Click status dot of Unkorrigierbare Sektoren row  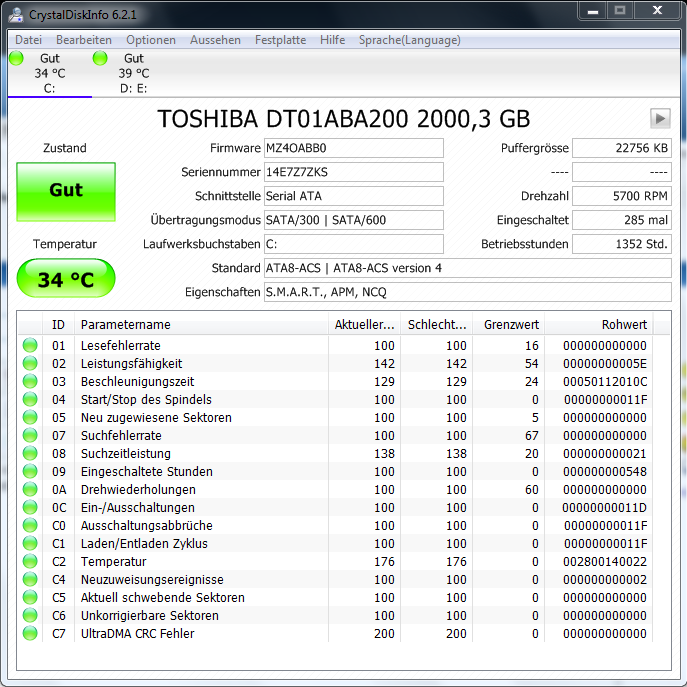[x=30, y=615]
